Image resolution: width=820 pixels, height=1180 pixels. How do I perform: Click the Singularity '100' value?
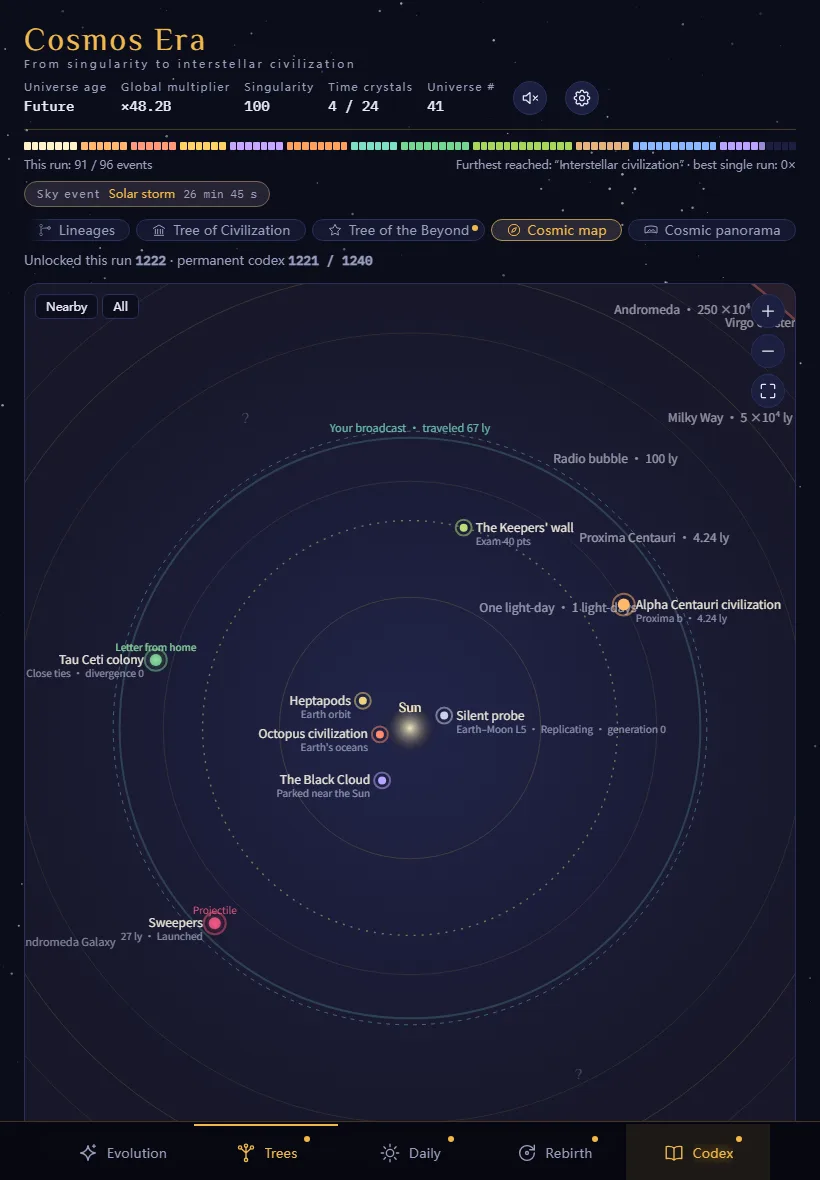click(x=257, y=106)
